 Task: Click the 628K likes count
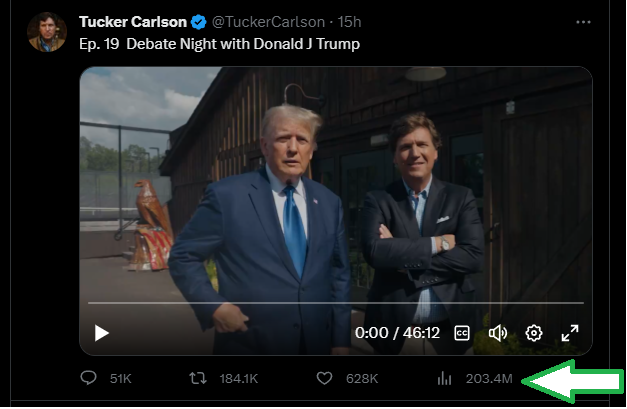361,379
